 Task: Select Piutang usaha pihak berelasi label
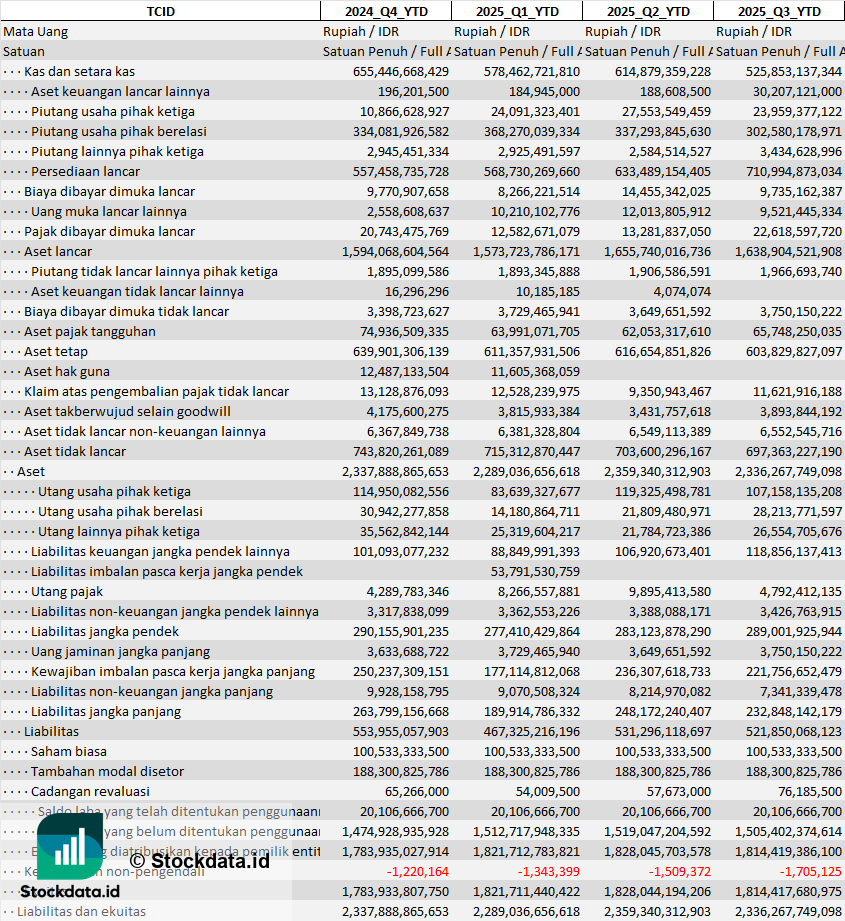119,131
